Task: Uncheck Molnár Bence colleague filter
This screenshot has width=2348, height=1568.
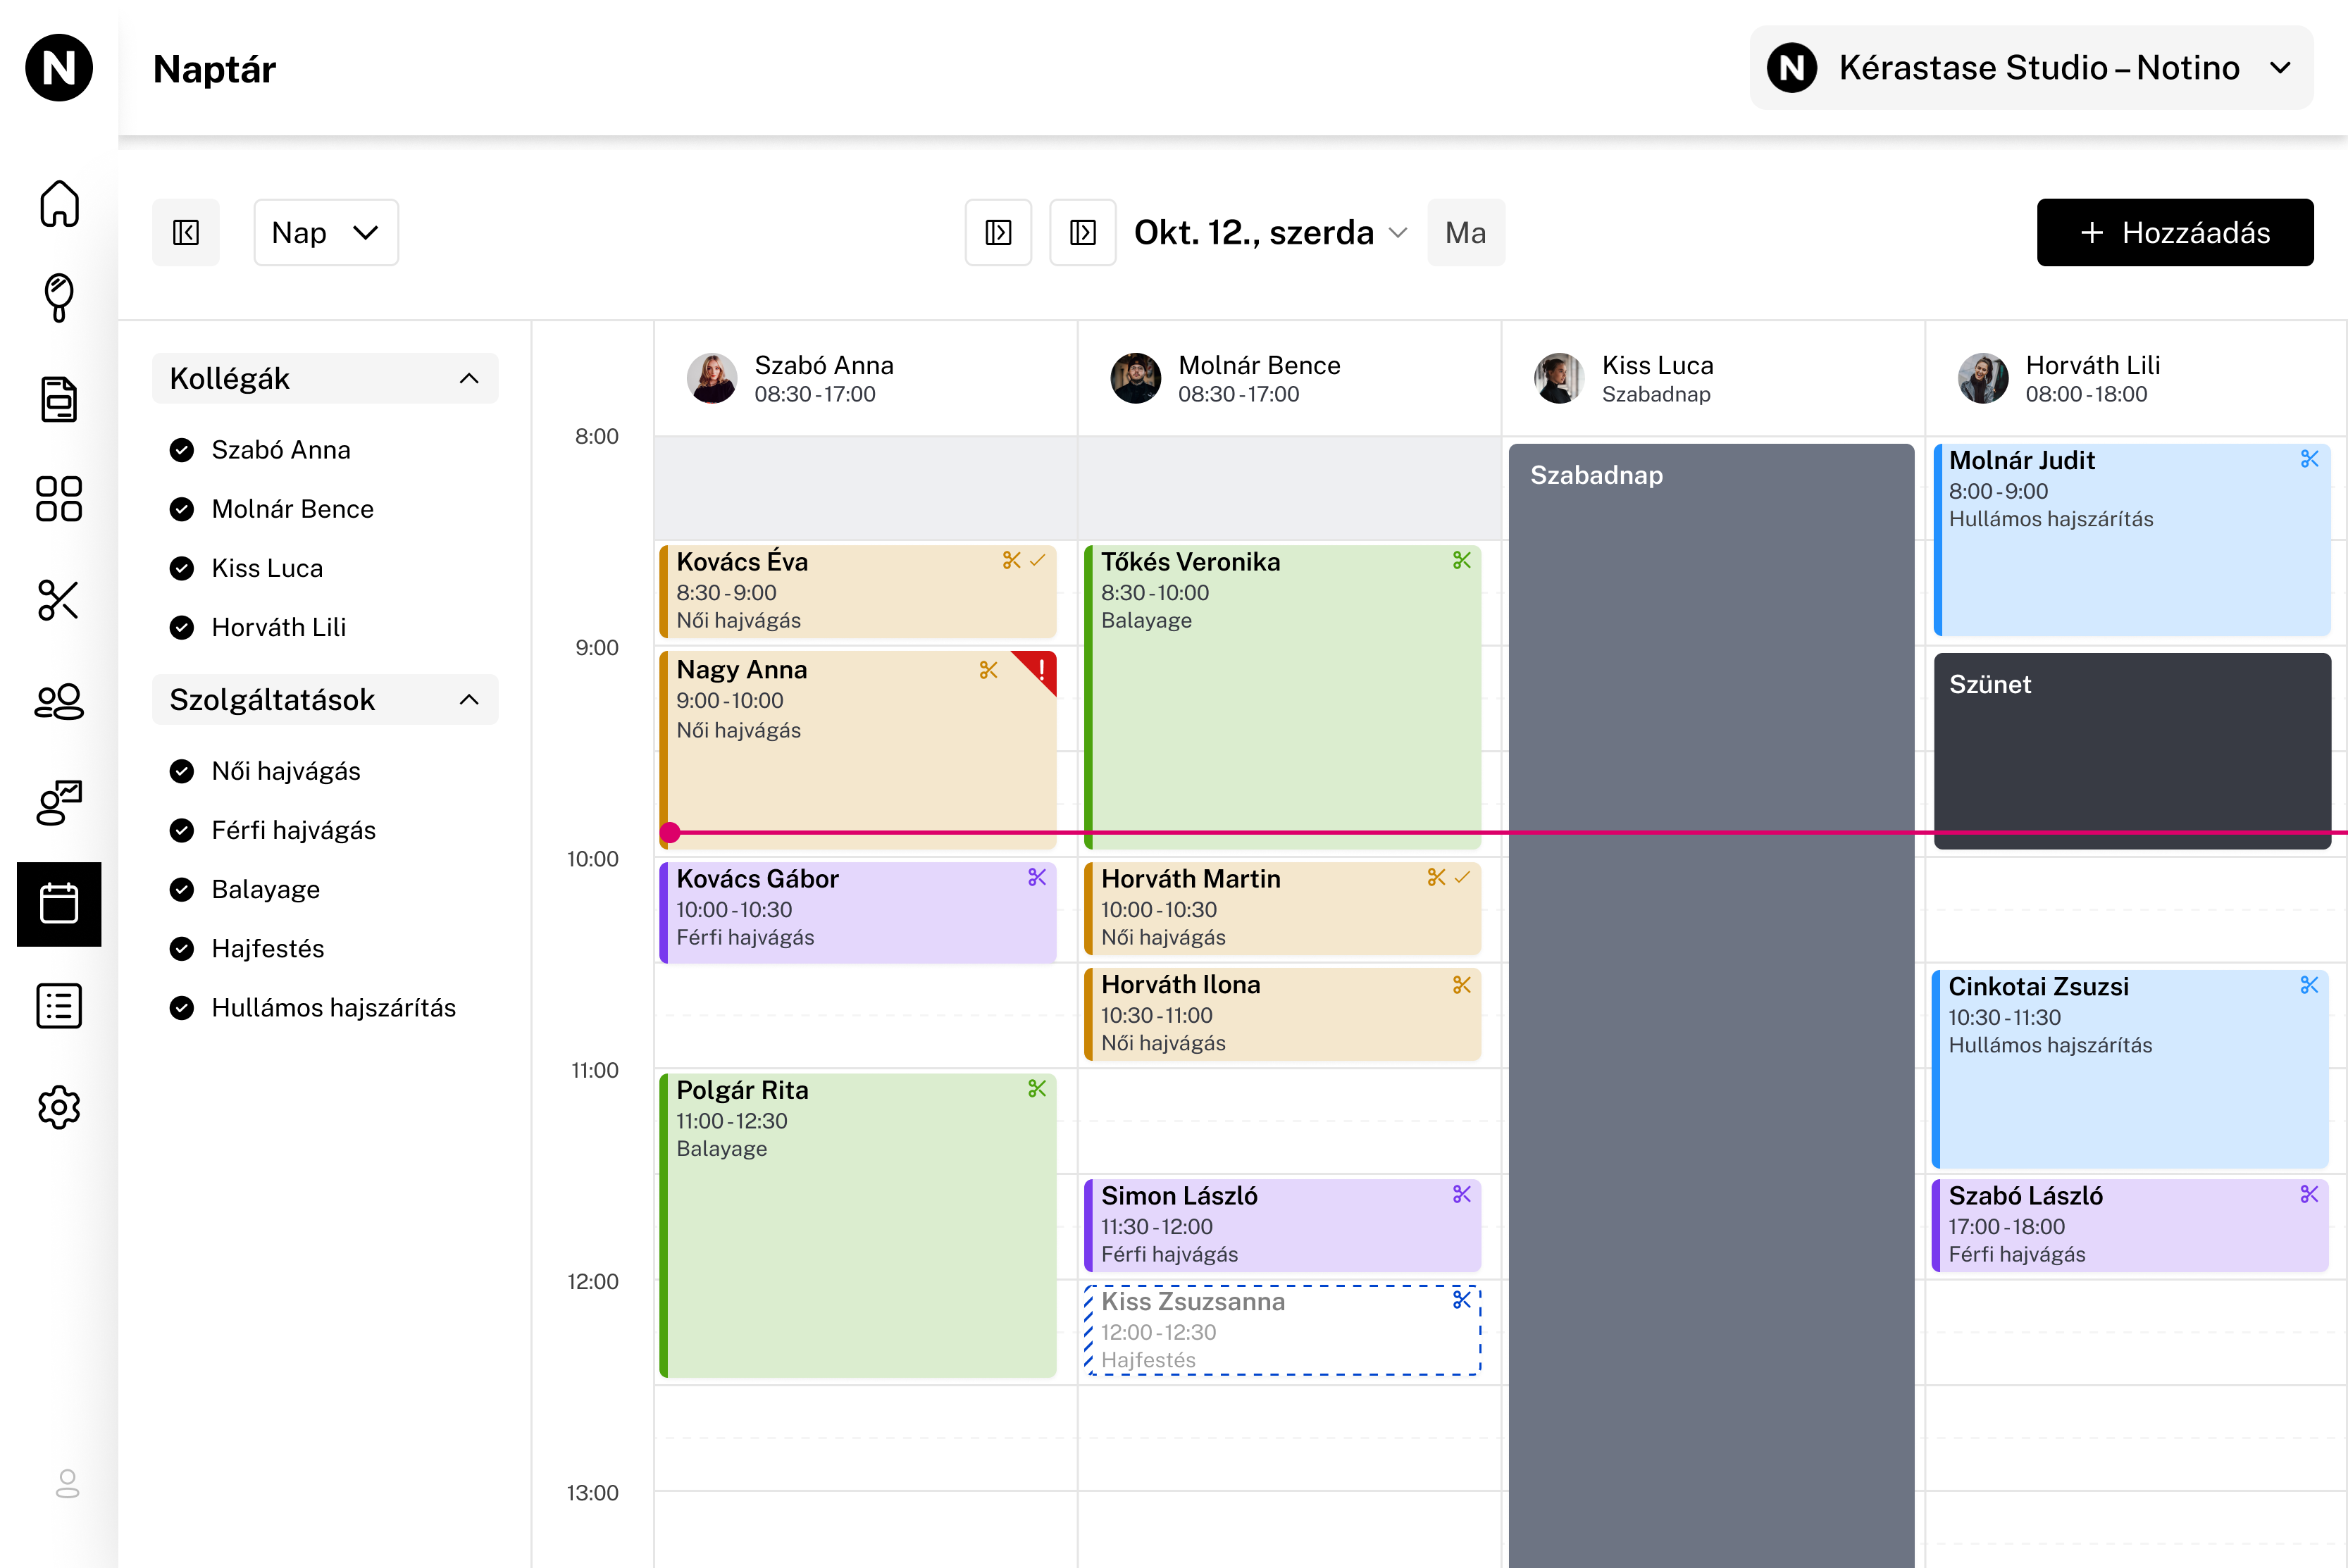Action: [x=182, y=509]
